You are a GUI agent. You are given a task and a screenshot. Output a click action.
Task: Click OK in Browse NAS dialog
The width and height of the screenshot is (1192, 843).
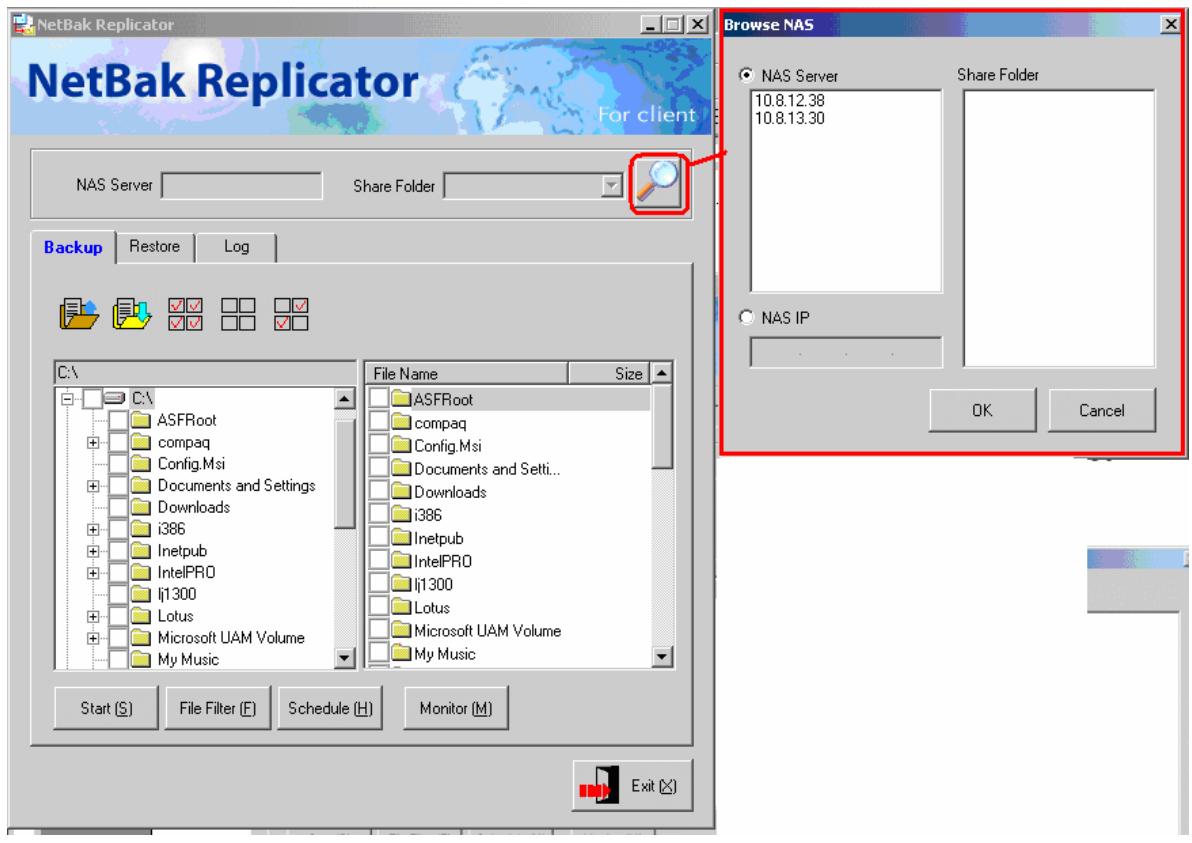coord(982,410)
